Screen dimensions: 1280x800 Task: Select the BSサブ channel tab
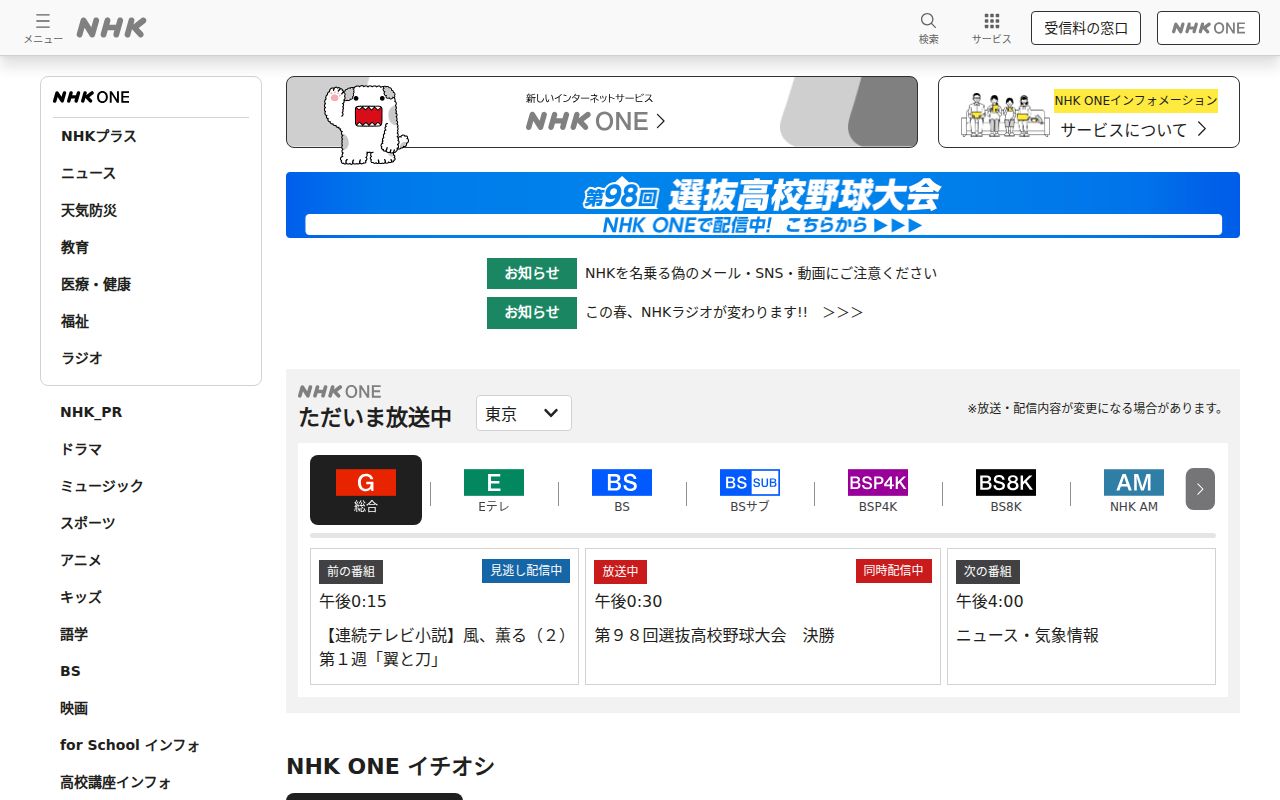[750, 491]
